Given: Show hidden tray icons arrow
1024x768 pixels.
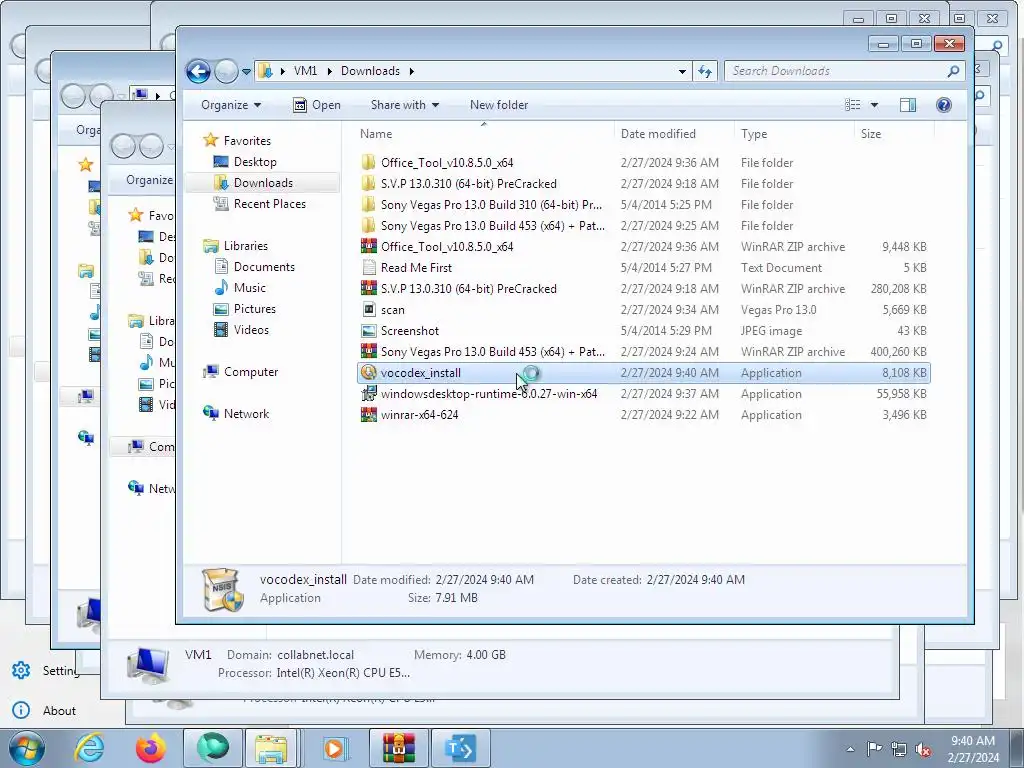Looking at the screenshot, I should [850, 749].
